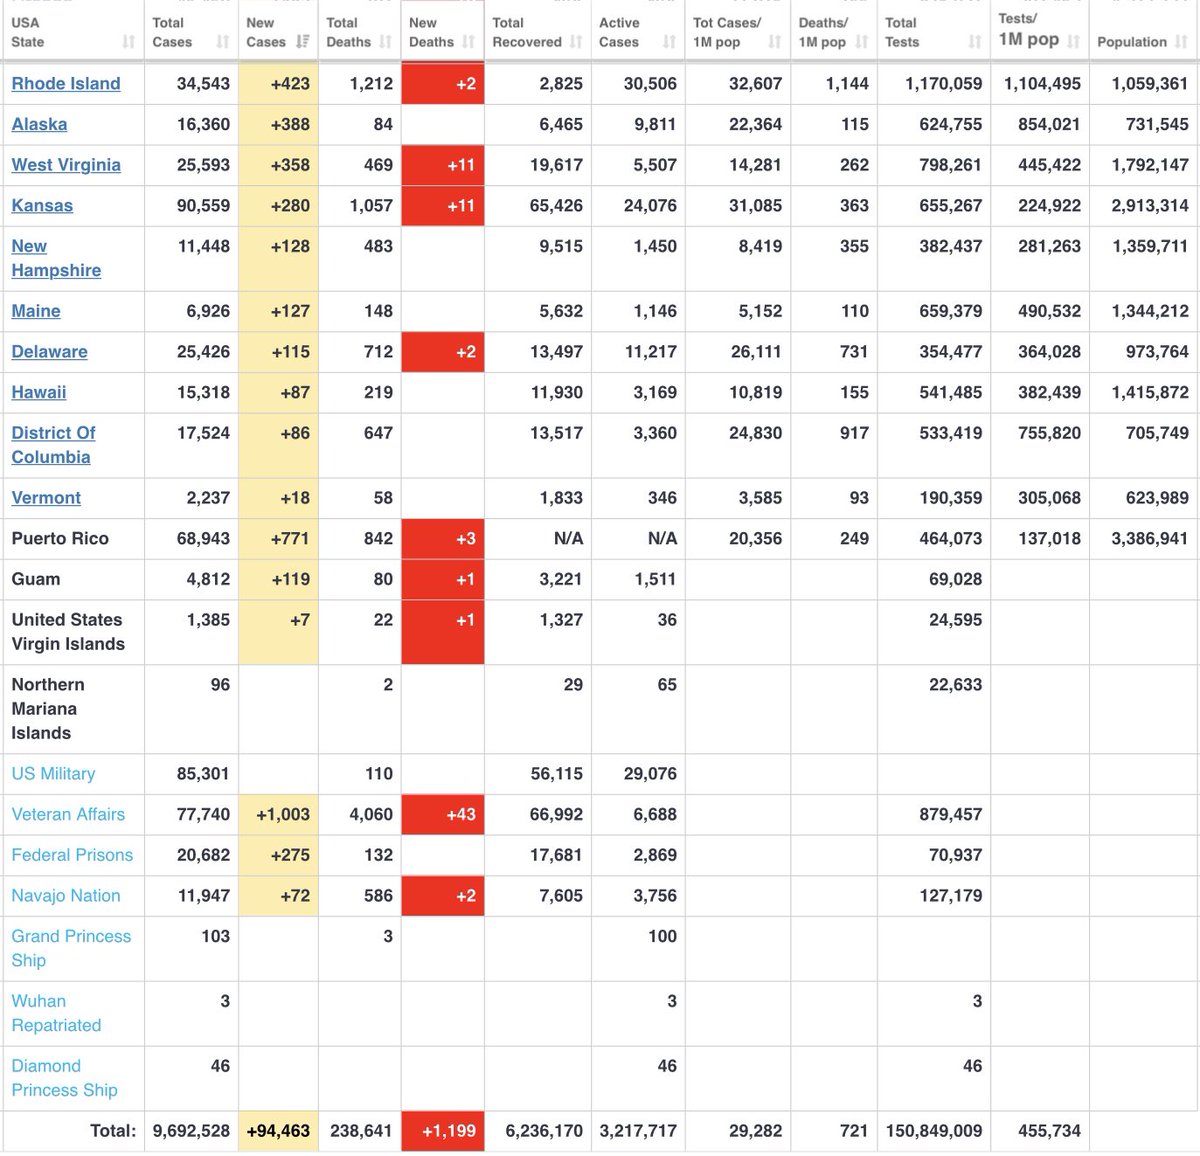Select the Federal Prisons row label
This screenshot has width=1200, height=1156.
click(x=72, y=855)
